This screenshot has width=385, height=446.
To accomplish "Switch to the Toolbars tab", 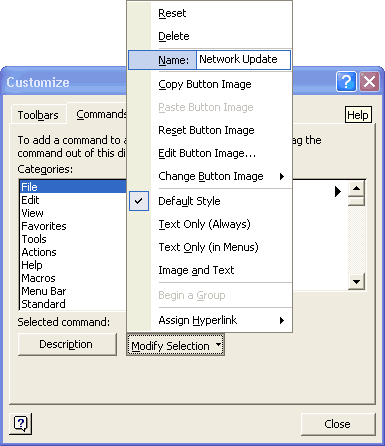I will [x=38, y=115].
